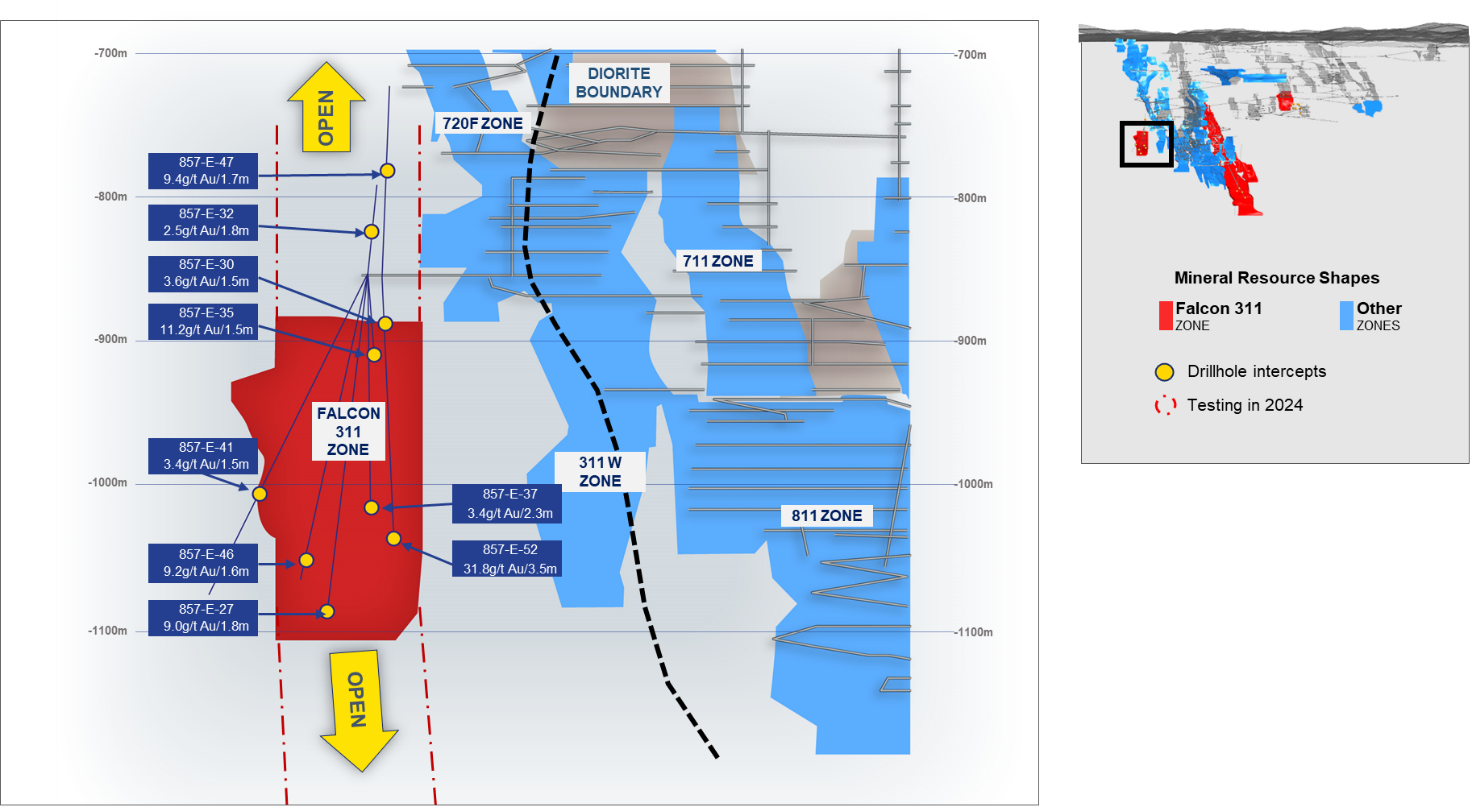Click the 811 ZONE label
This screenshot has height=807, width=1472.
pos(827,516)
